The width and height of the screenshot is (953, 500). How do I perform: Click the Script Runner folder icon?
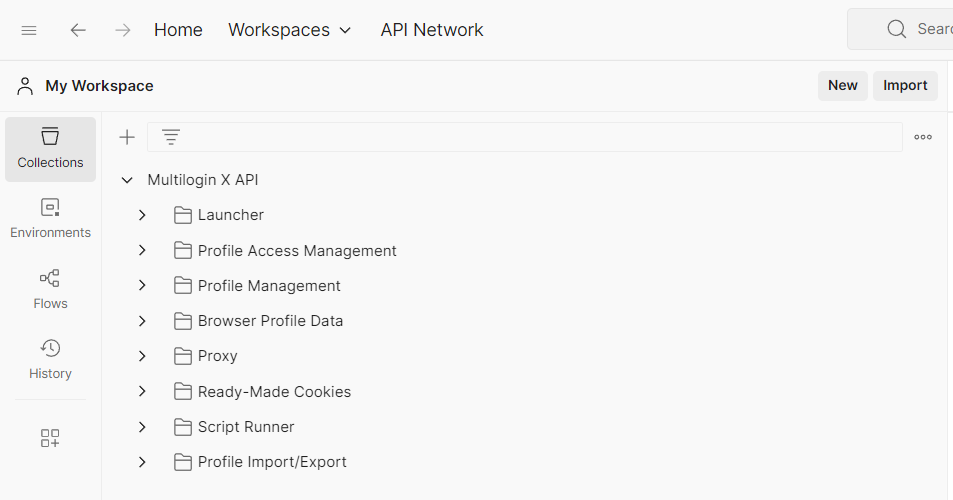(x=183, y=427)
